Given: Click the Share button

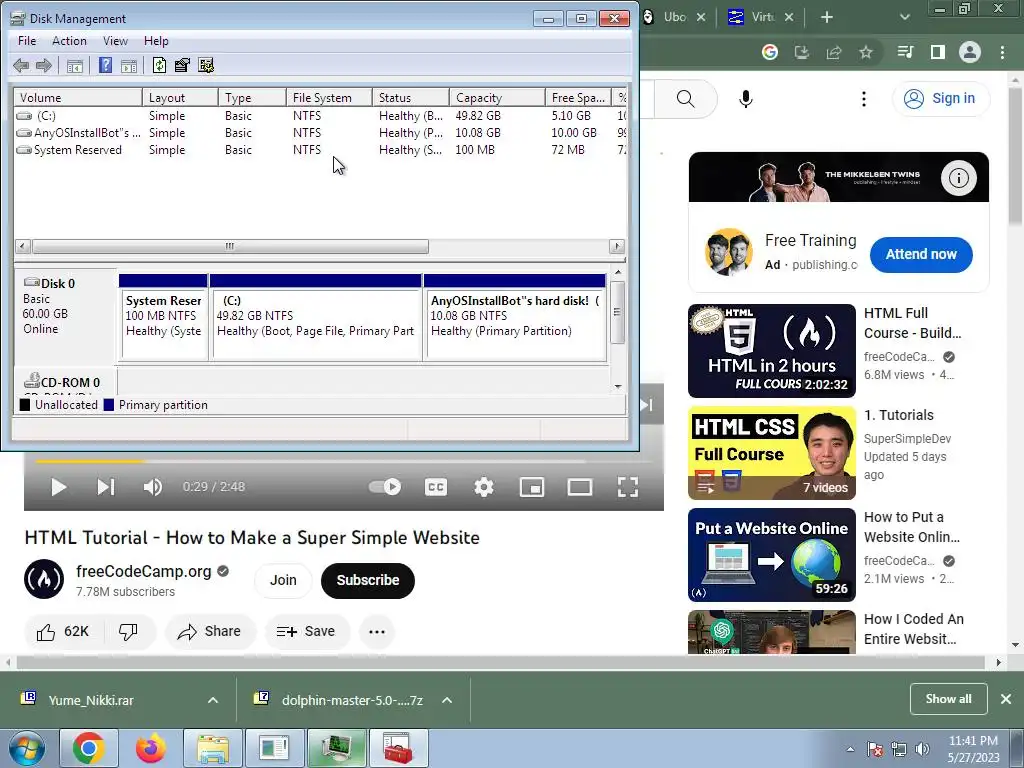Looking at the screenshot, I should coord(210,632).
